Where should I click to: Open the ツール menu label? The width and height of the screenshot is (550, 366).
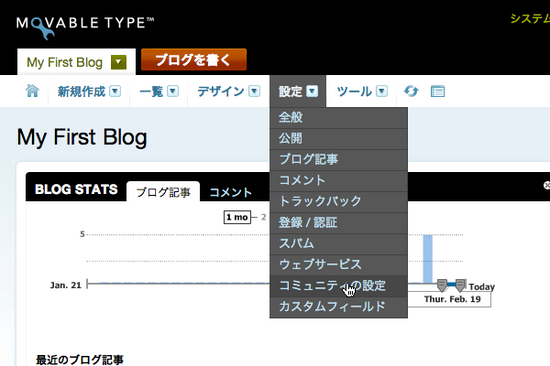coord(354,92)
